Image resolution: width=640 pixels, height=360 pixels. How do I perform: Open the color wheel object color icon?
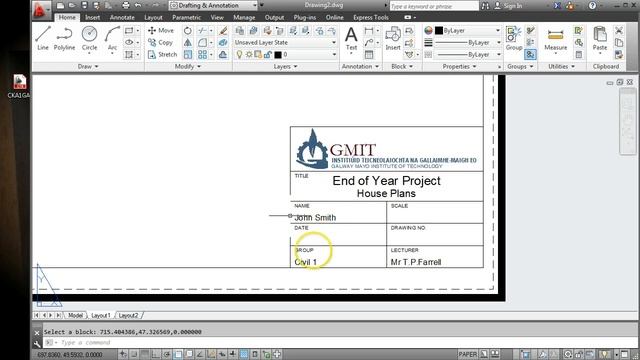pos(428,31)
